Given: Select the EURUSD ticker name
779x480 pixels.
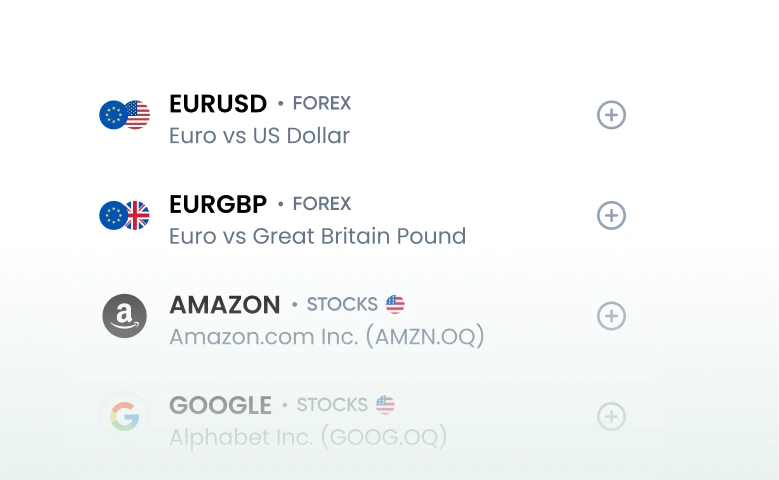Looking at the screenshot, I should click(218, 104).
